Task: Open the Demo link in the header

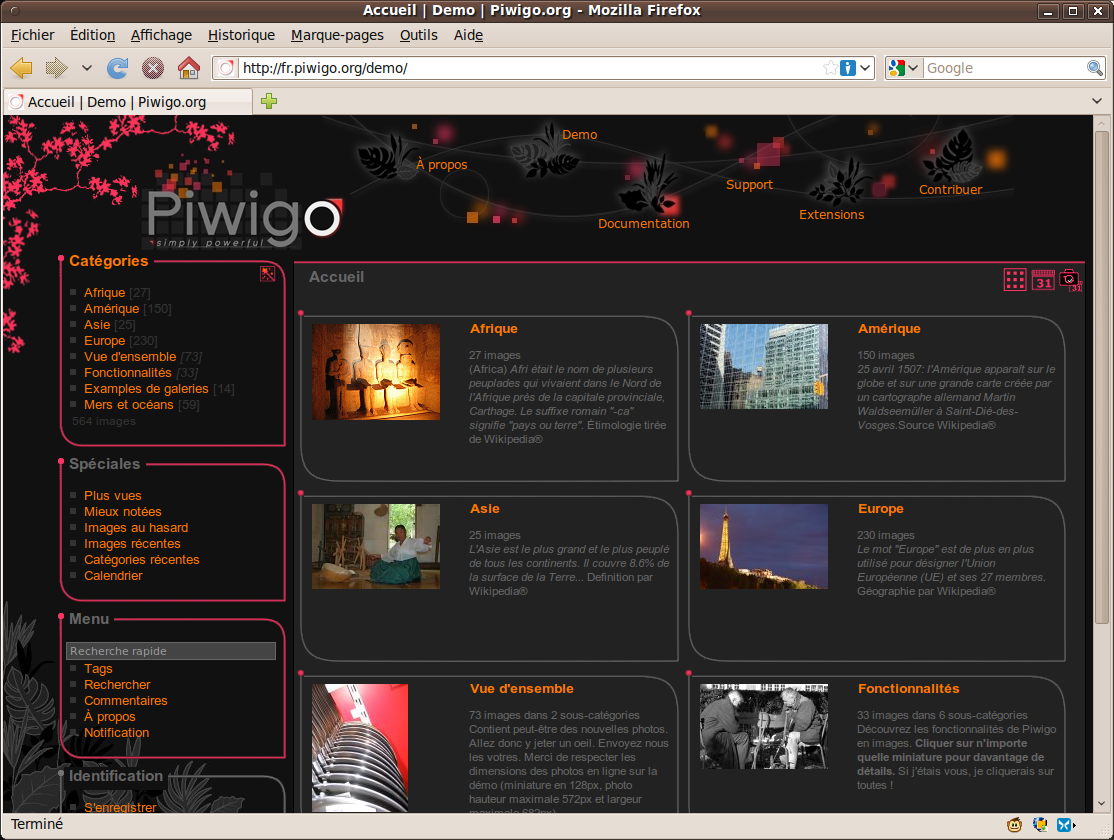Action: tap(580, 134)
